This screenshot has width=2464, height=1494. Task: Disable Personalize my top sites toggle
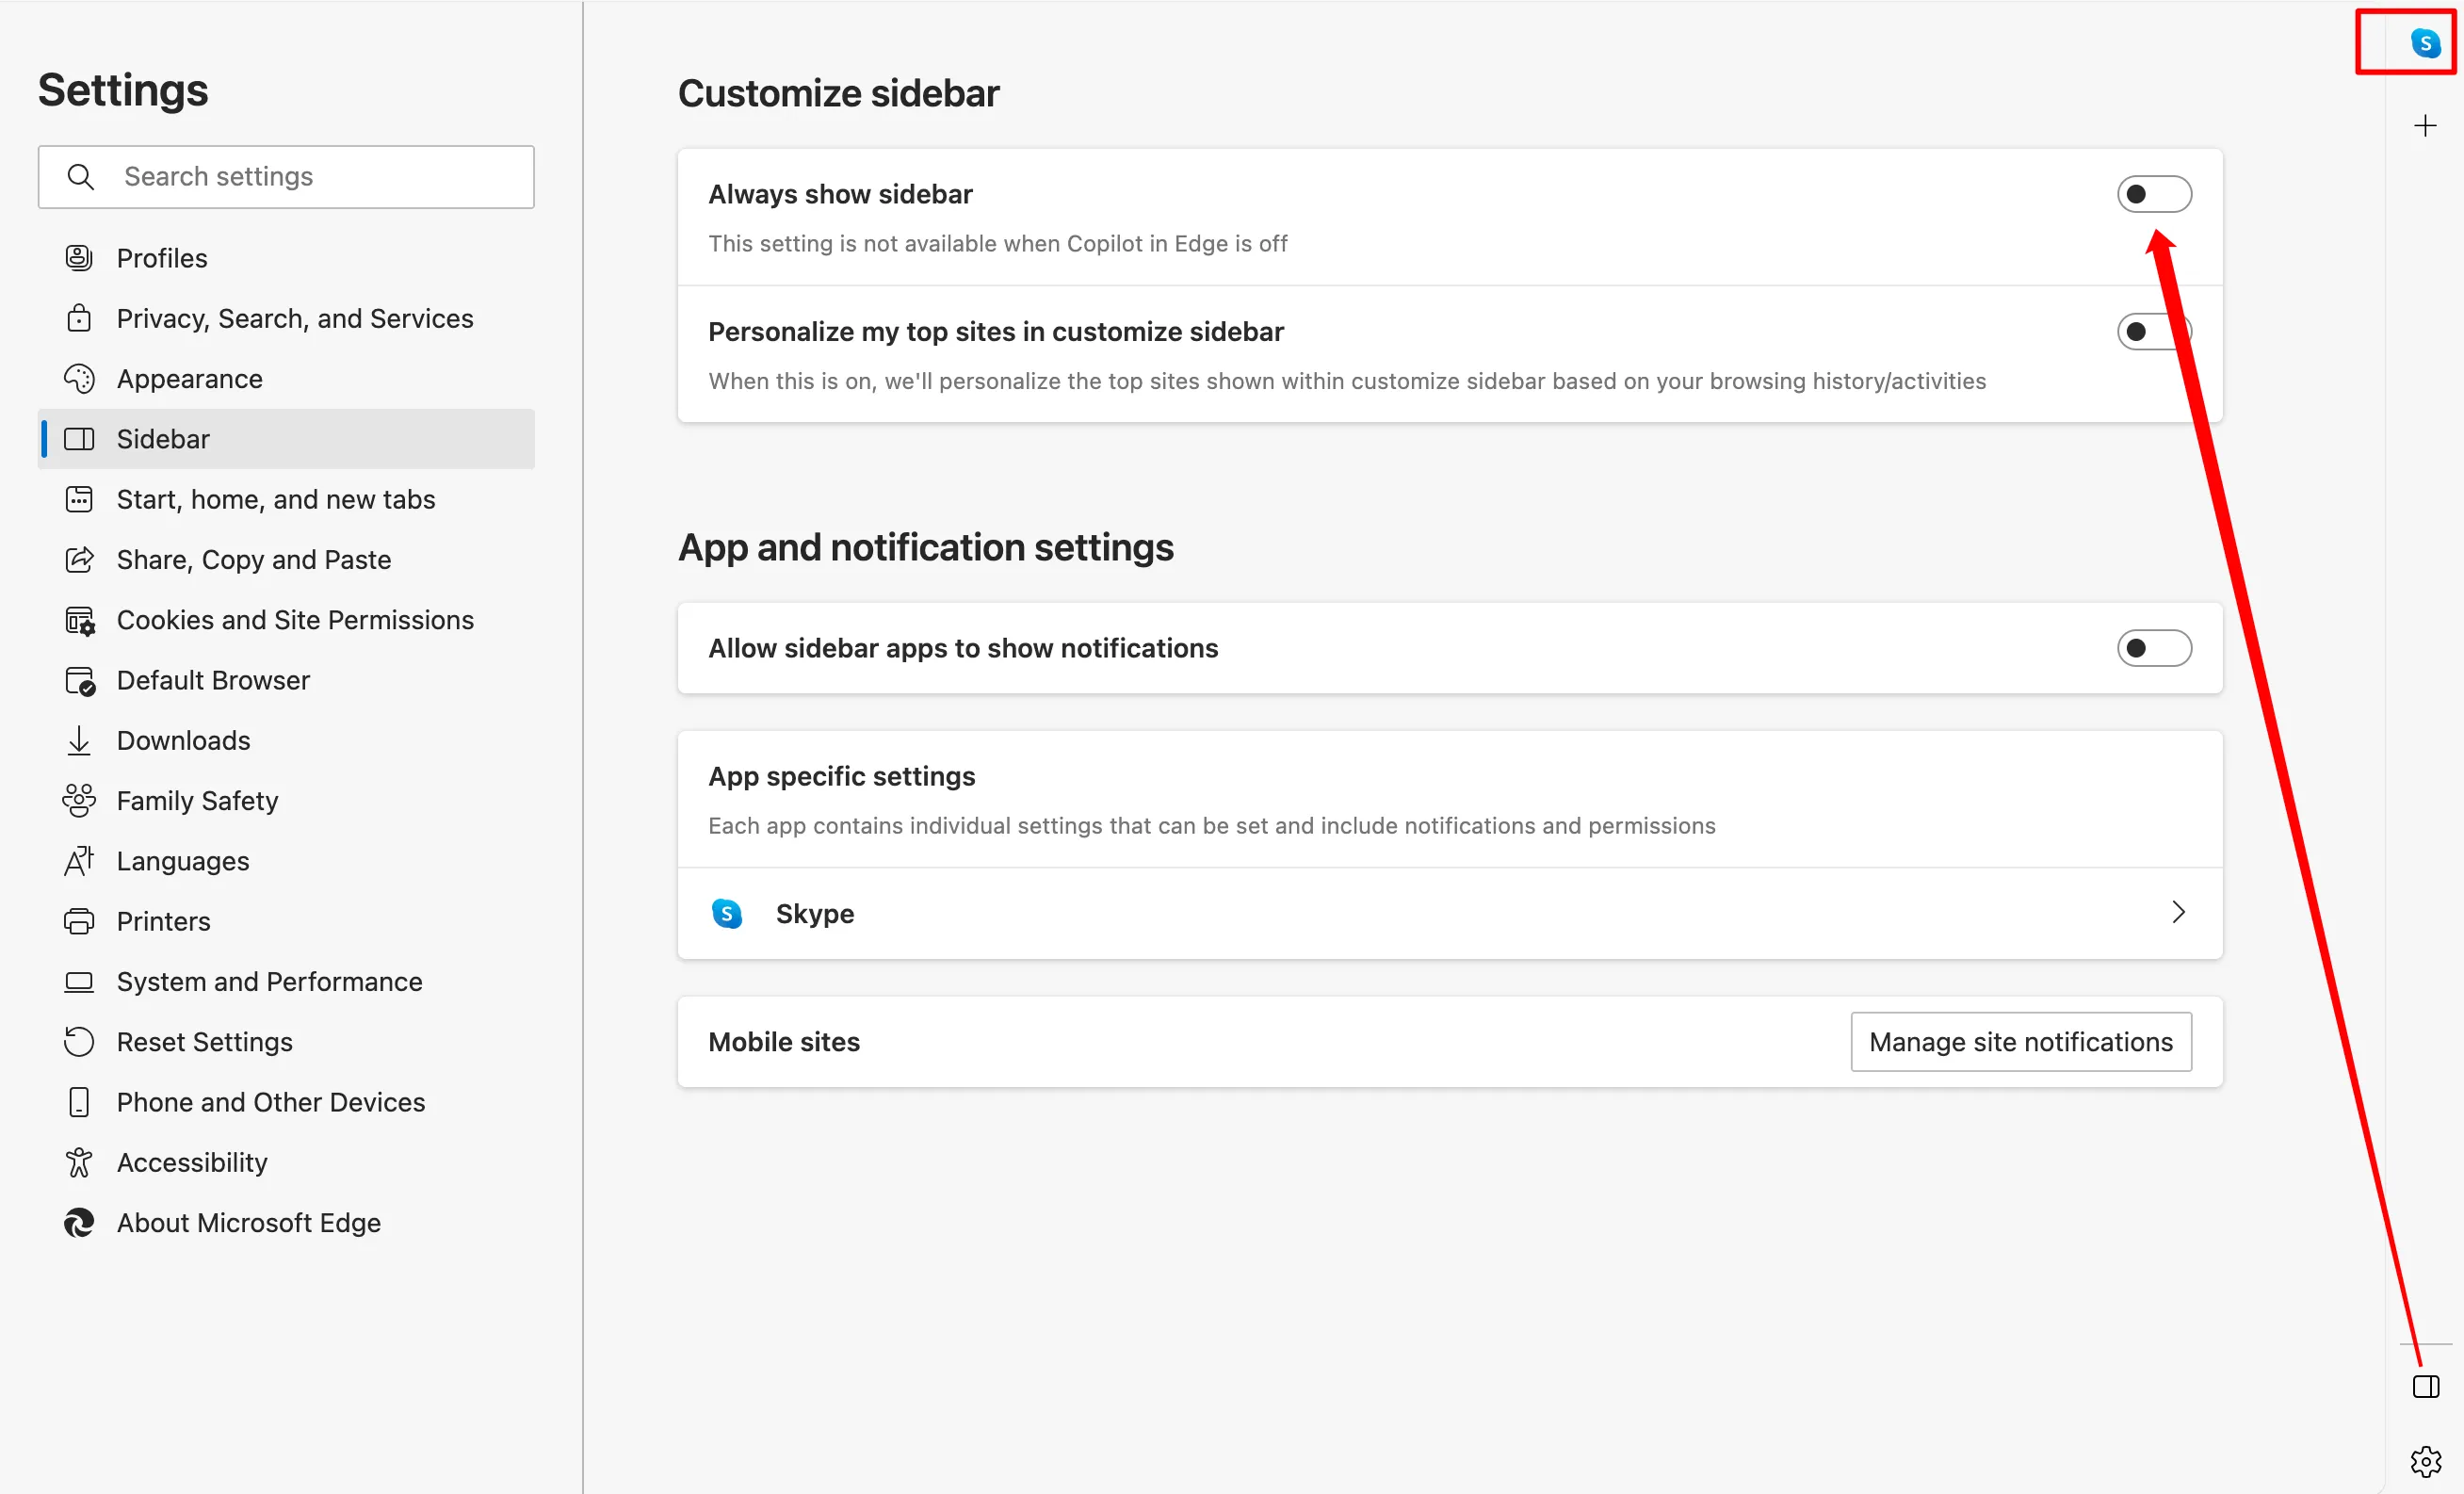pyautogui.click(x=2155, y=331)
